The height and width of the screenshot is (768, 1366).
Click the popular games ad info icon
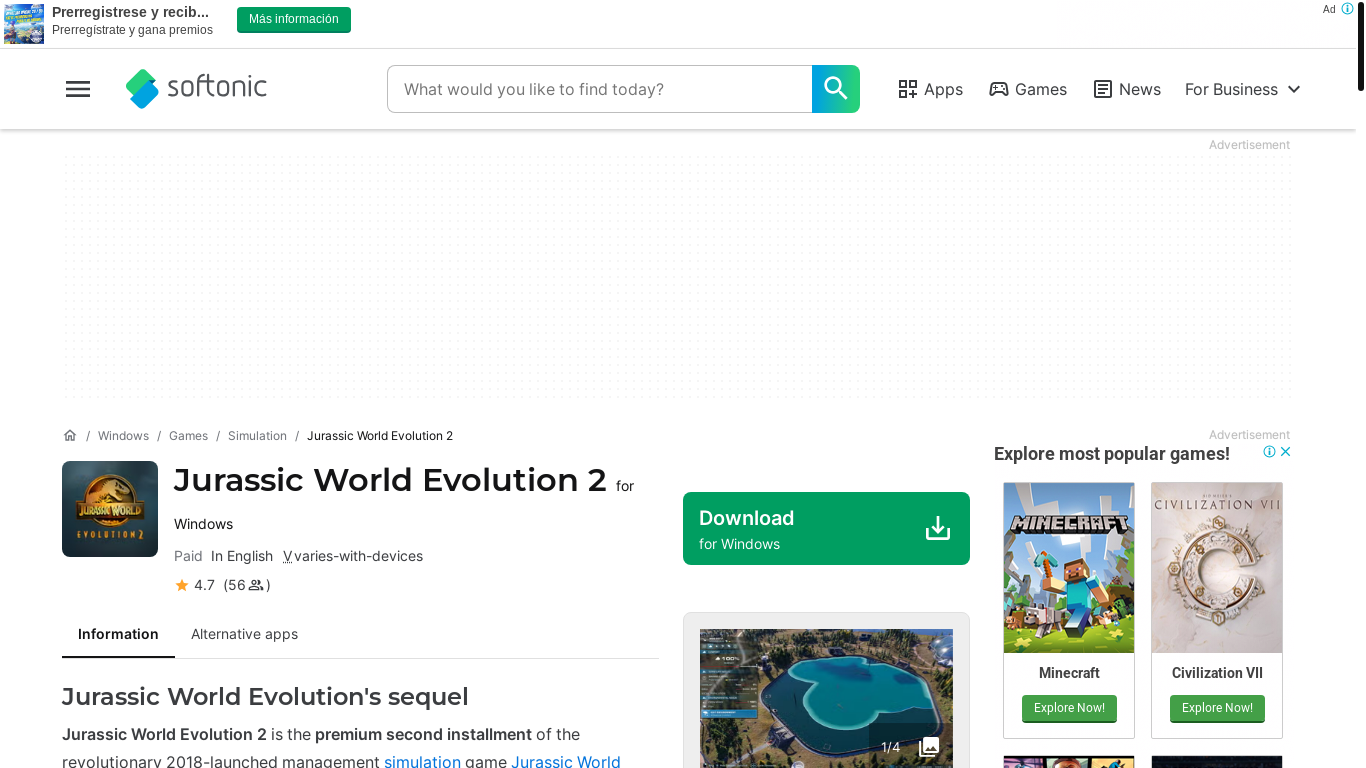1269,452
